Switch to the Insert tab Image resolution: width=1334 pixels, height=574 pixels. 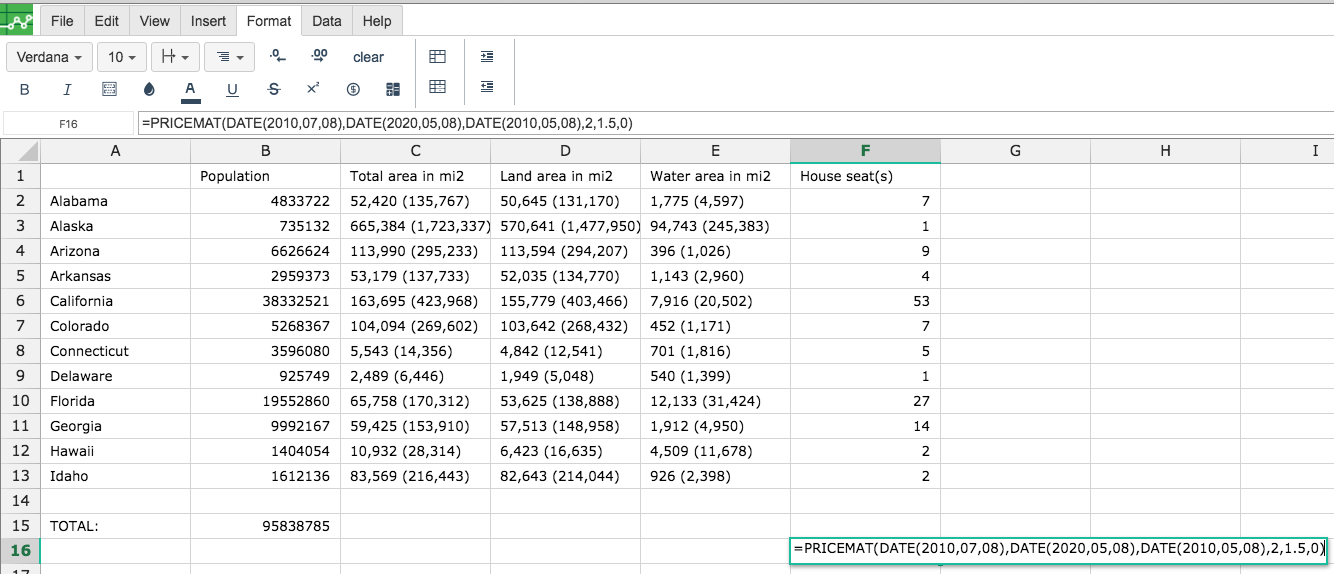click(x=208, y=21)
